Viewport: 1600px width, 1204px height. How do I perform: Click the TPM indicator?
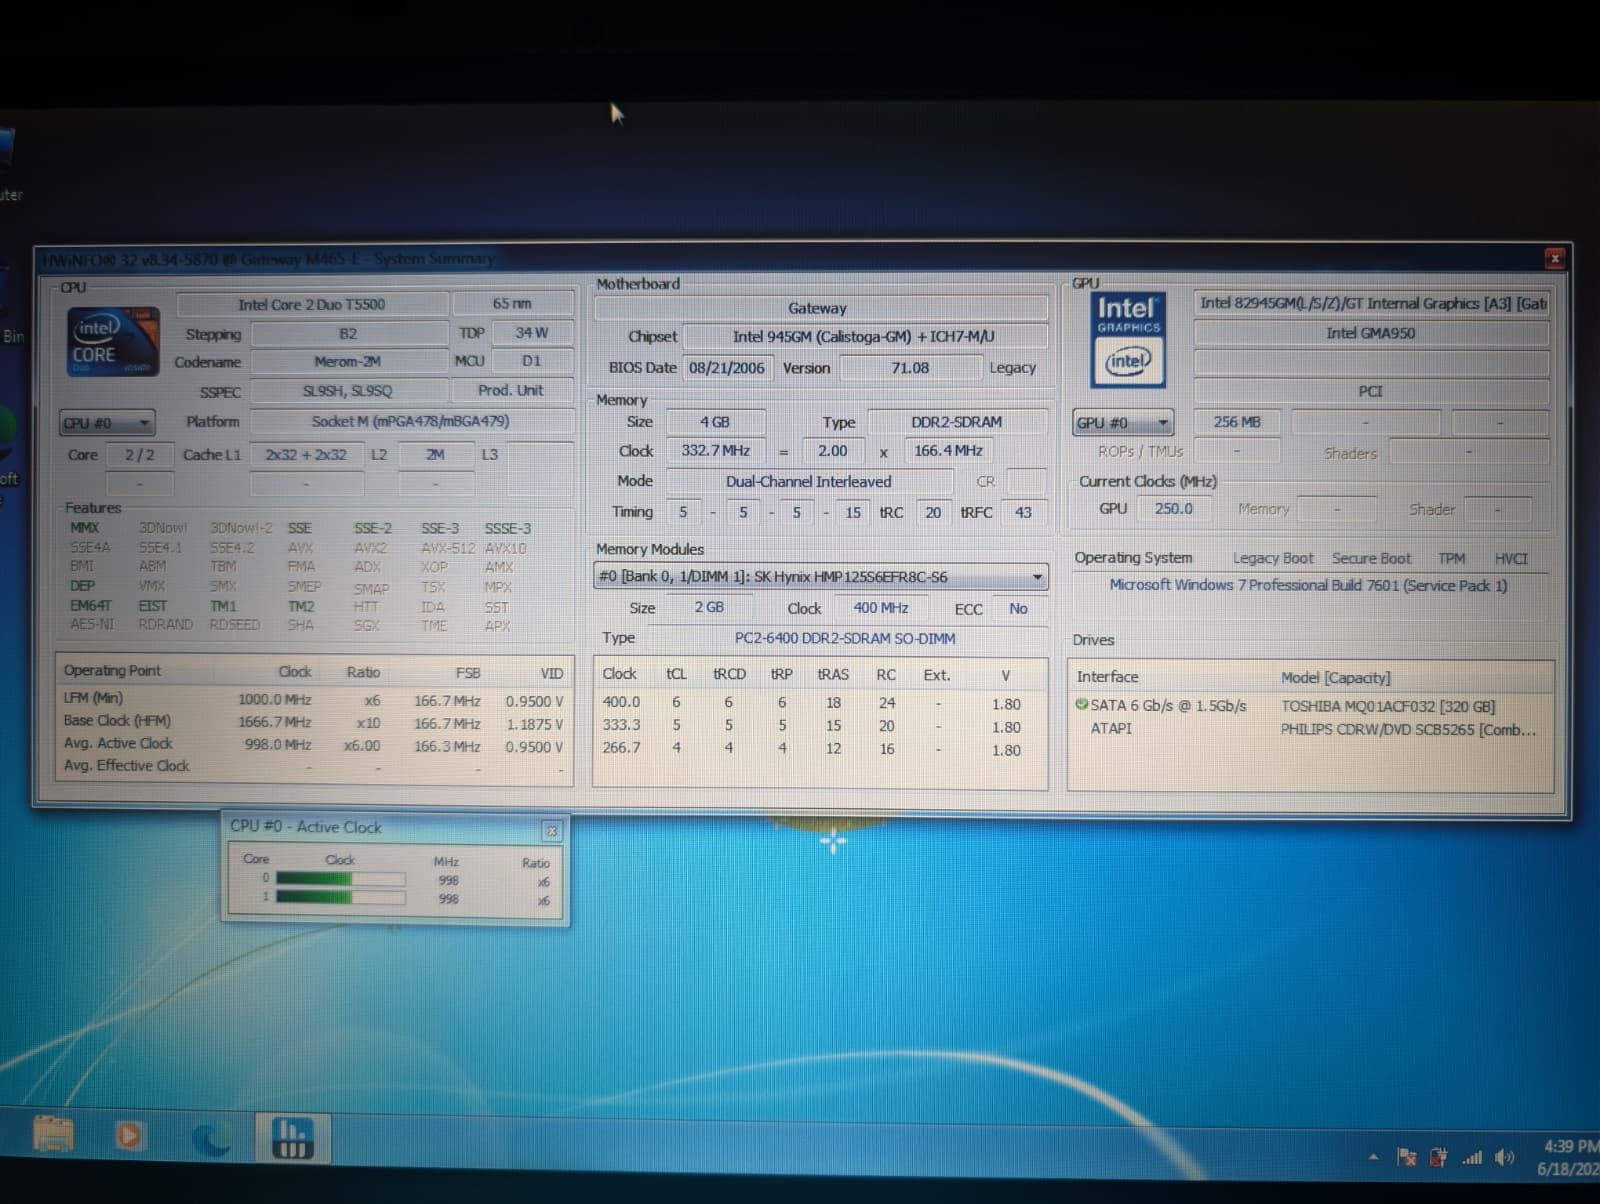click(x=1451, y=558)
